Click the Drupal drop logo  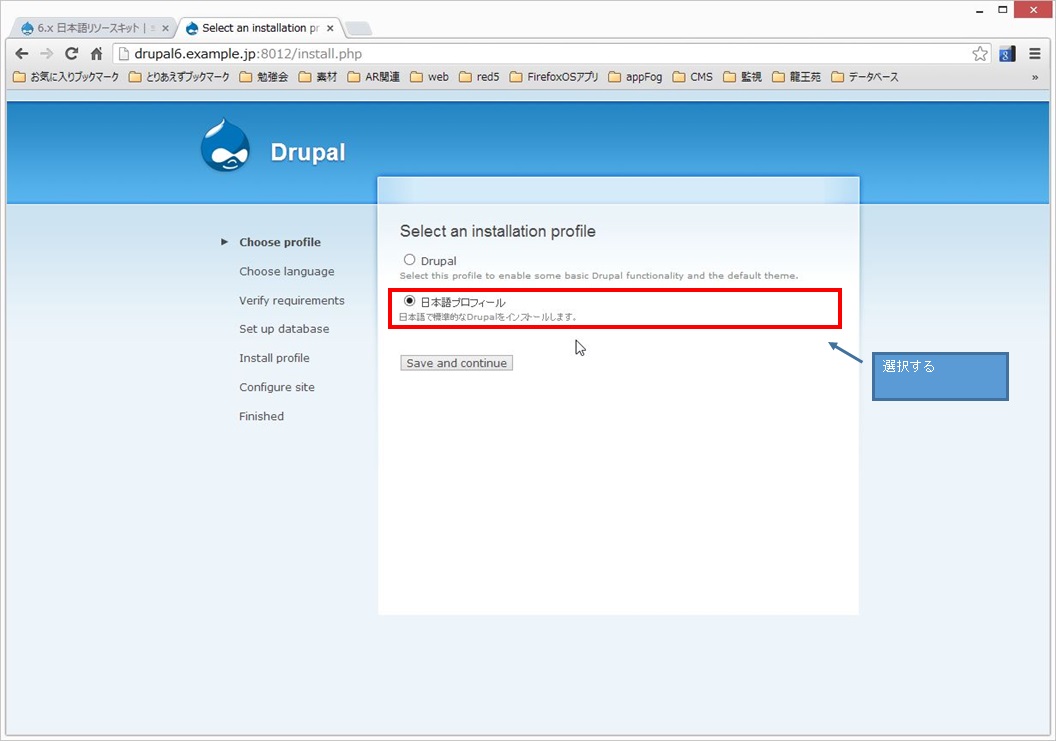pos(225,145)
